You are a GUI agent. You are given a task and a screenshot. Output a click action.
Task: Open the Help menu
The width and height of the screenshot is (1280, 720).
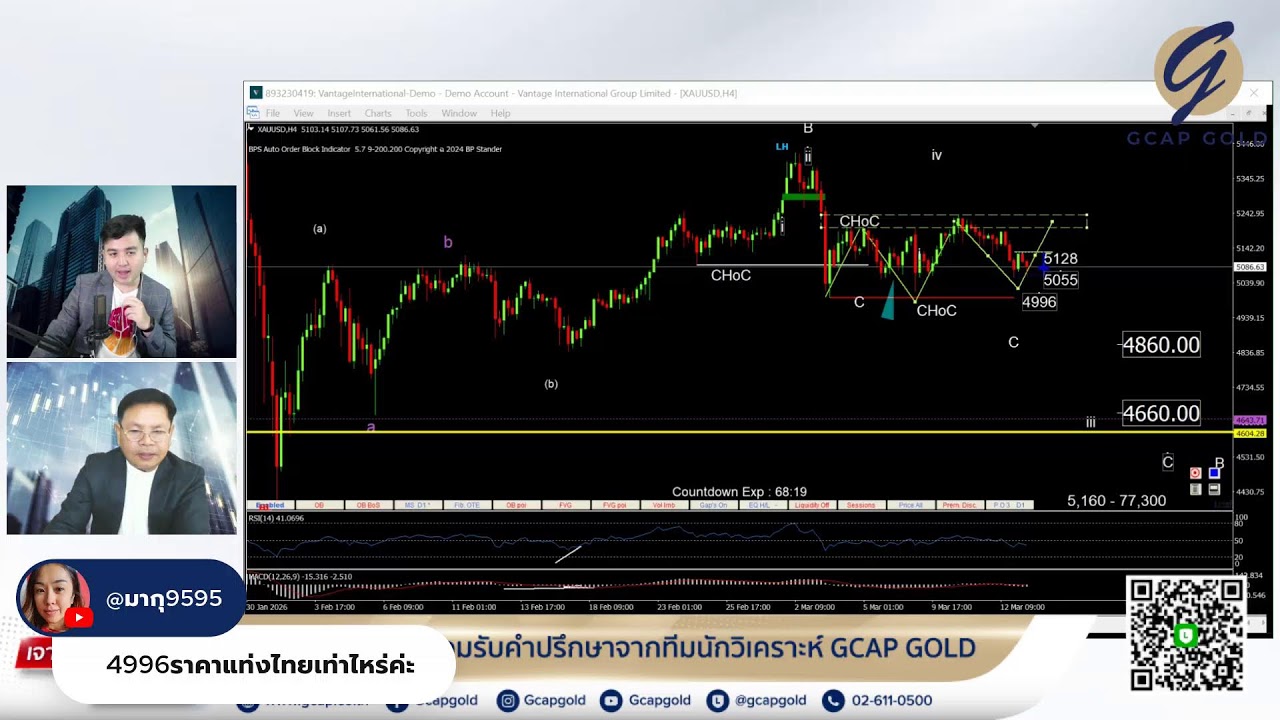[x=500, y=113]
